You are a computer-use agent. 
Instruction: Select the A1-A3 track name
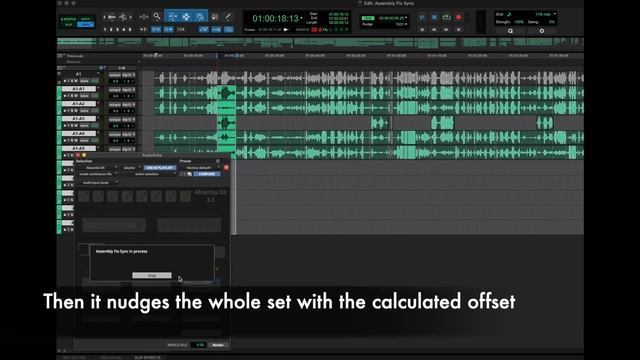tap(78, 118)
